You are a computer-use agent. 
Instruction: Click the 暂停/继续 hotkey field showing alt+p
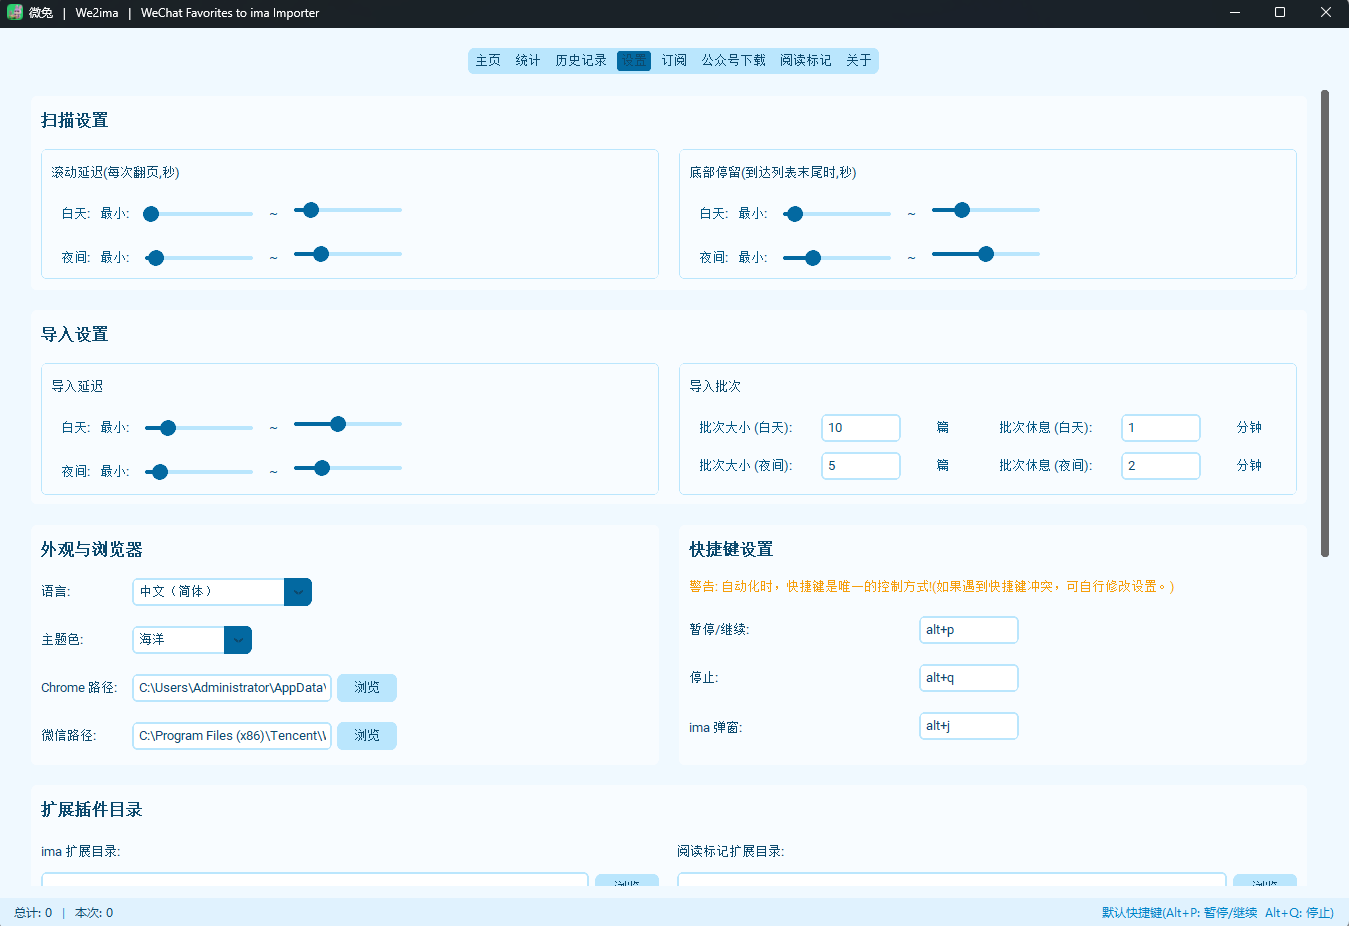click(969, 630)
